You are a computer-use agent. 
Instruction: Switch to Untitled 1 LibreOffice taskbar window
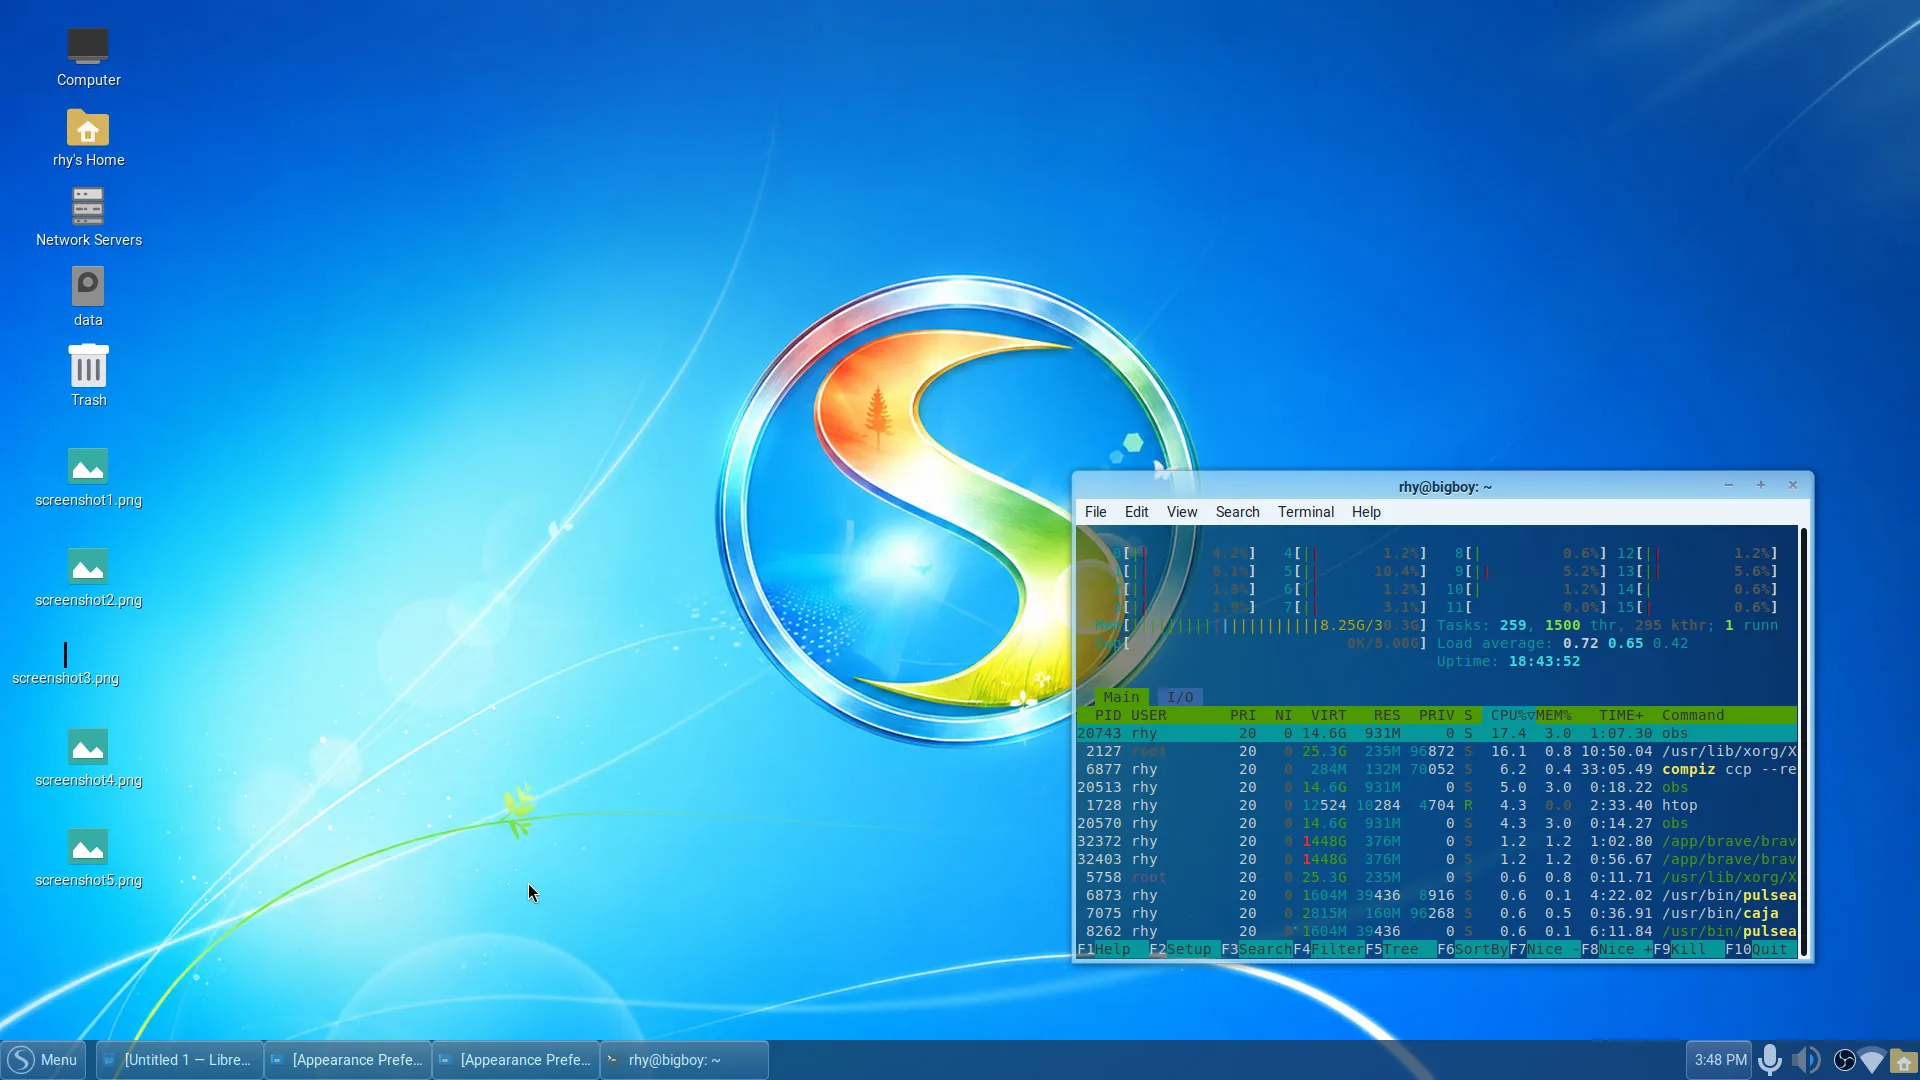tap(180, 1060)
